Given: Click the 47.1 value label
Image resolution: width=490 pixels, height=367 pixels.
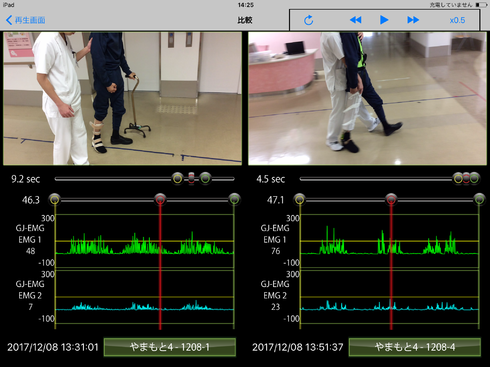Looking at the screenshot, I should 275,200.
